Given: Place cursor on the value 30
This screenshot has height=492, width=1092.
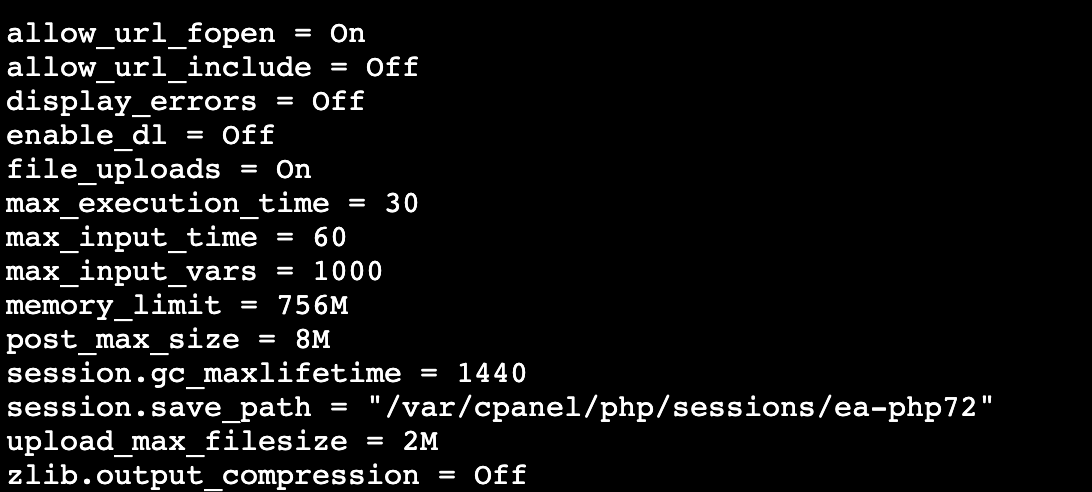Looking at the screenshot, I should tap(401, 203).
